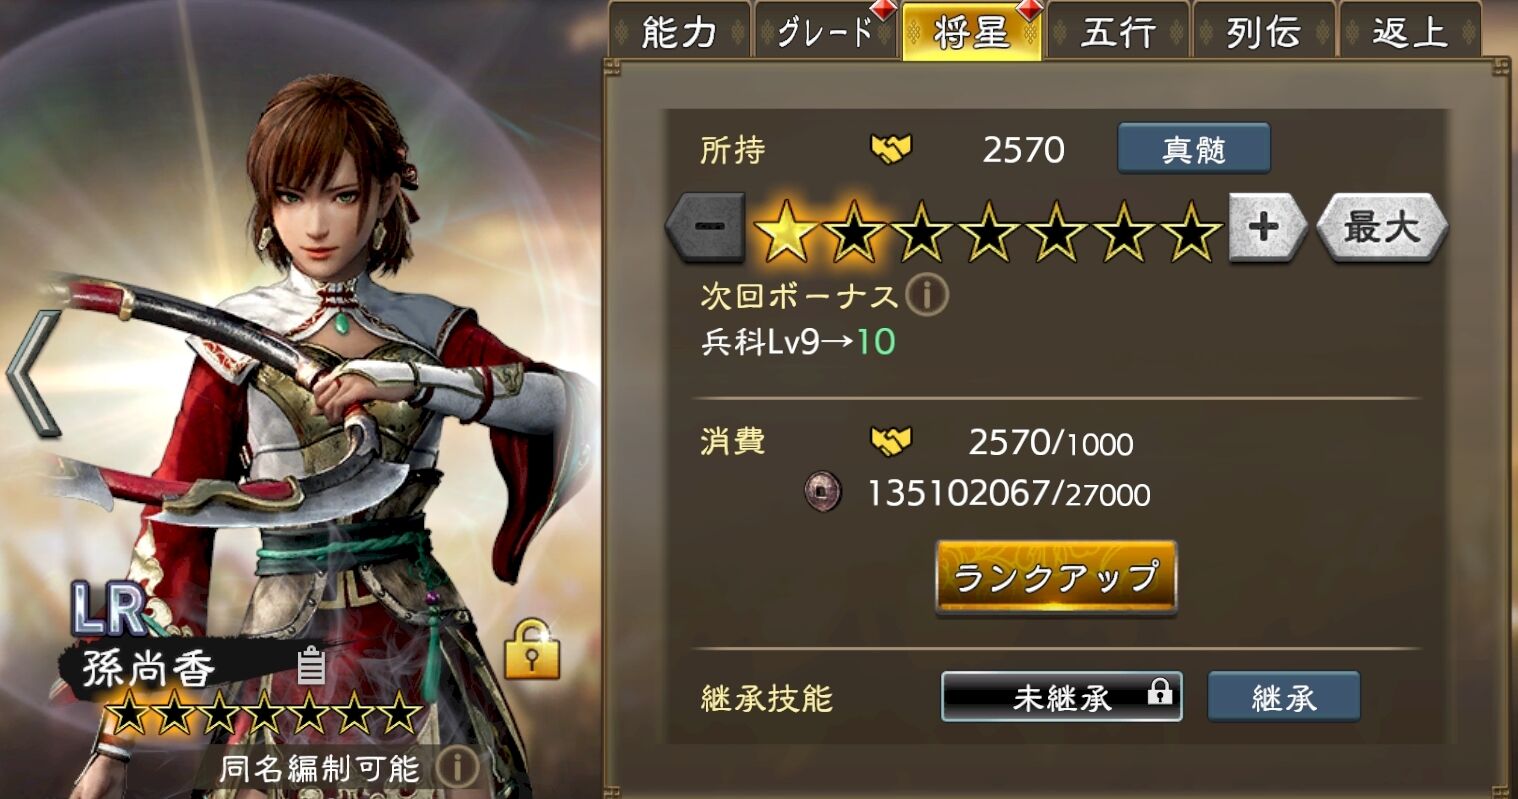Screen dimensions: 1518x799
Task: Click the small lock on 未継承 field
Action: click(1159, 692)
